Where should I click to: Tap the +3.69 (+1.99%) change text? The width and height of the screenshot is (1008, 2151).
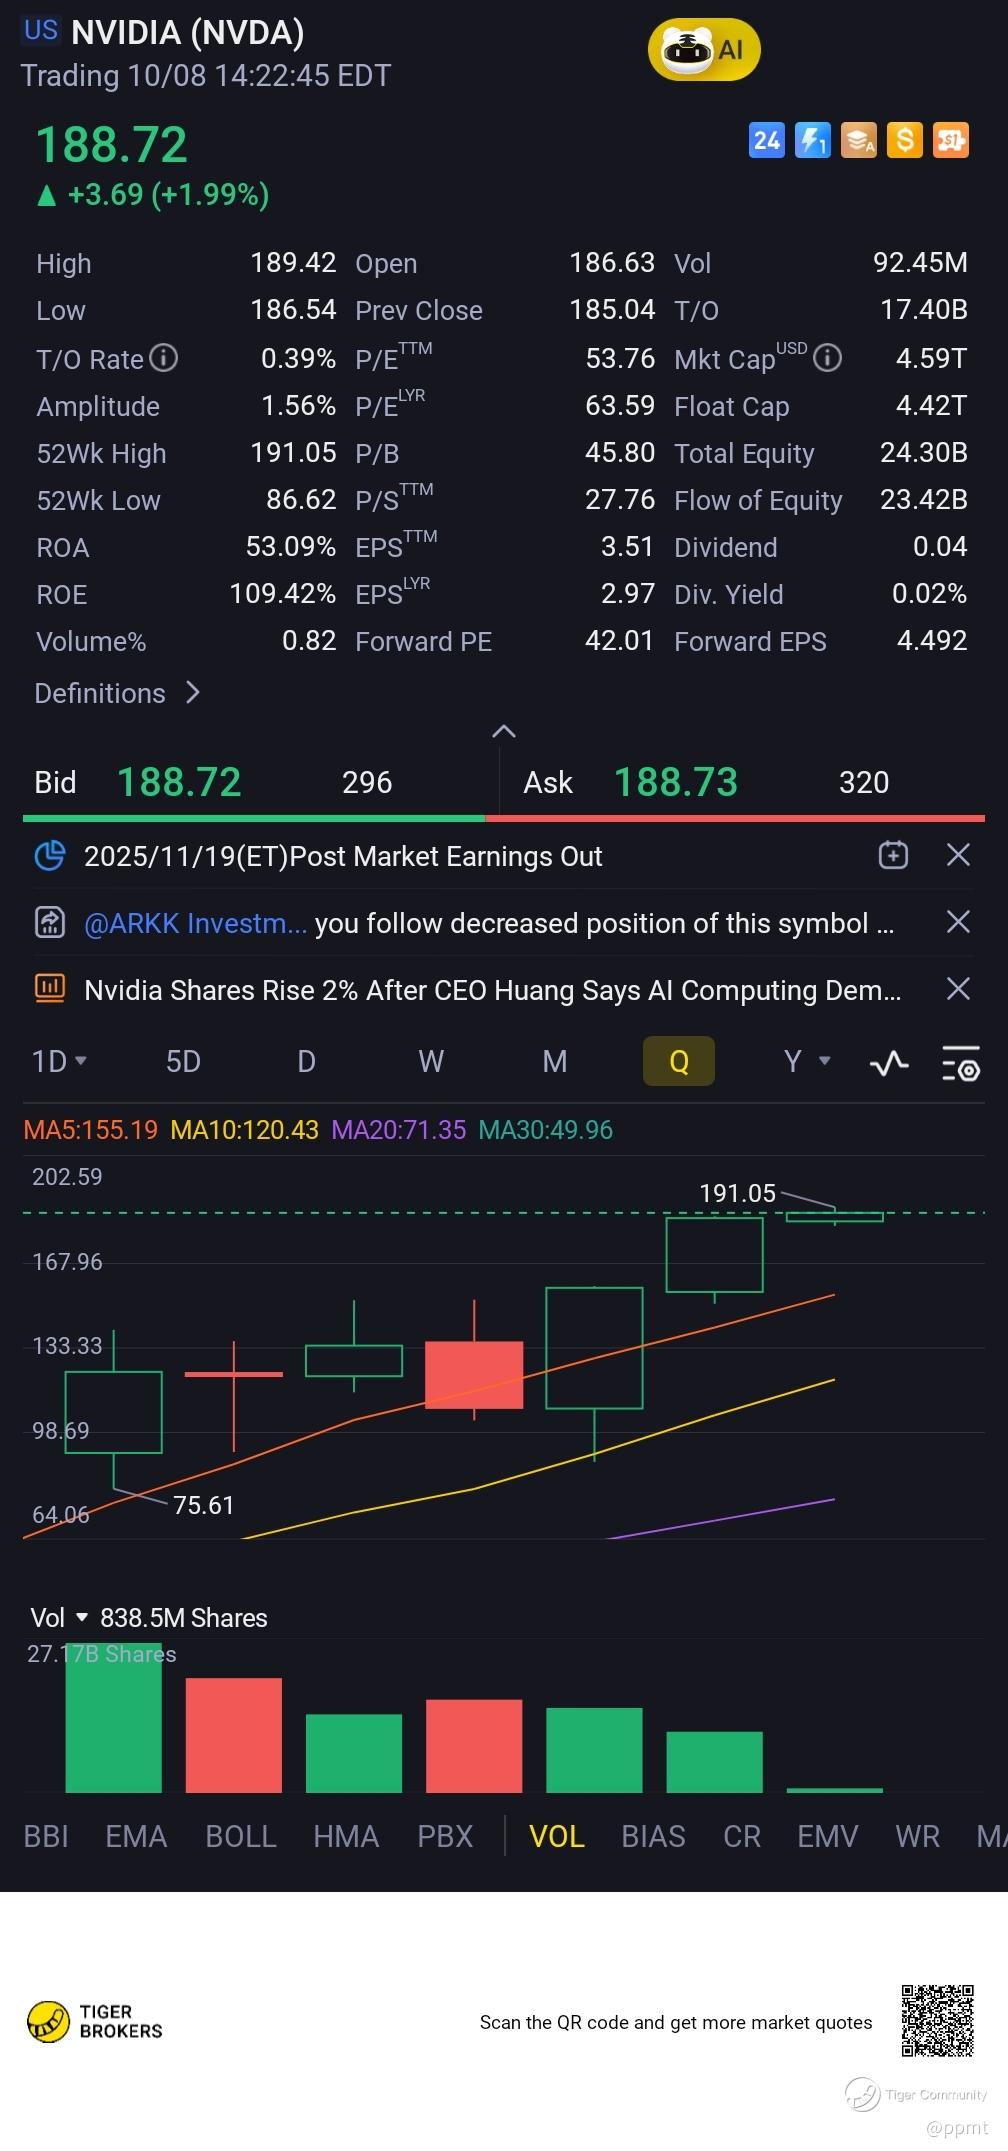pos(168,194)
